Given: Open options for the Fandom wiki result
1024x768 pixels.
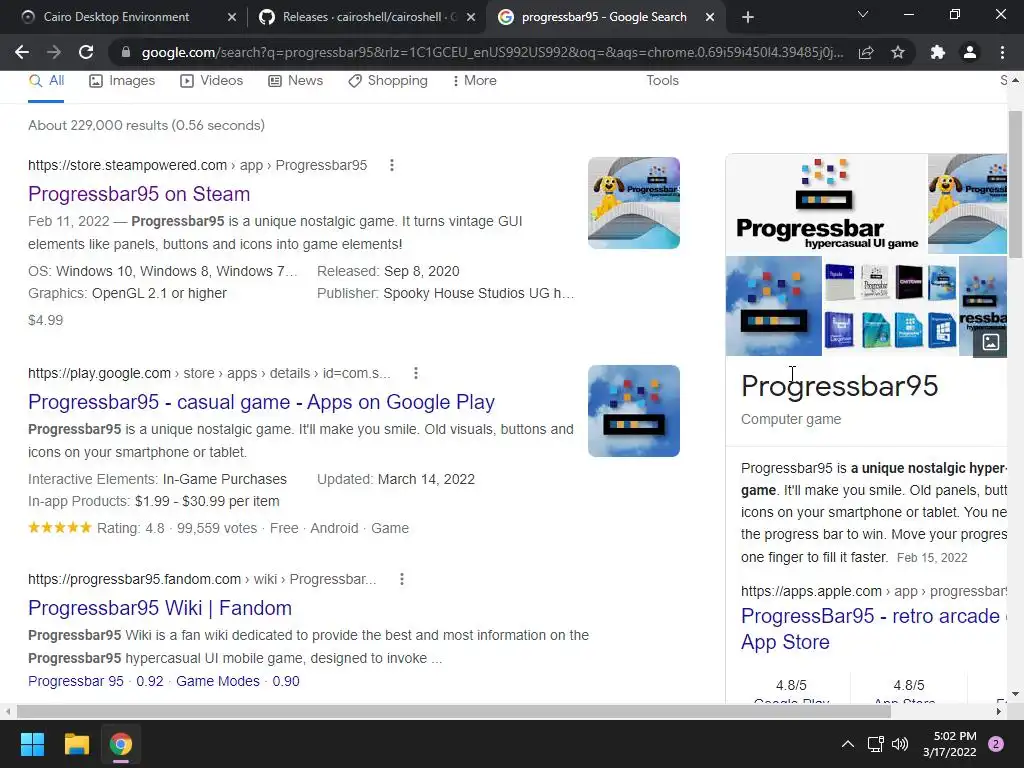Looking at the screenshot, I should (x=402, y=579).
